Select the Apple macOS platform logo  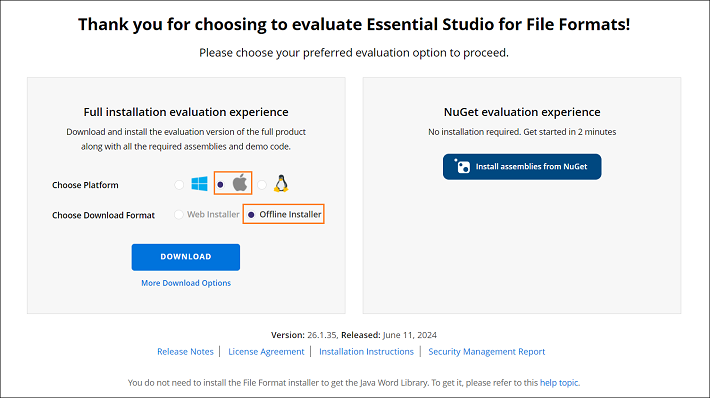[240, 183]
